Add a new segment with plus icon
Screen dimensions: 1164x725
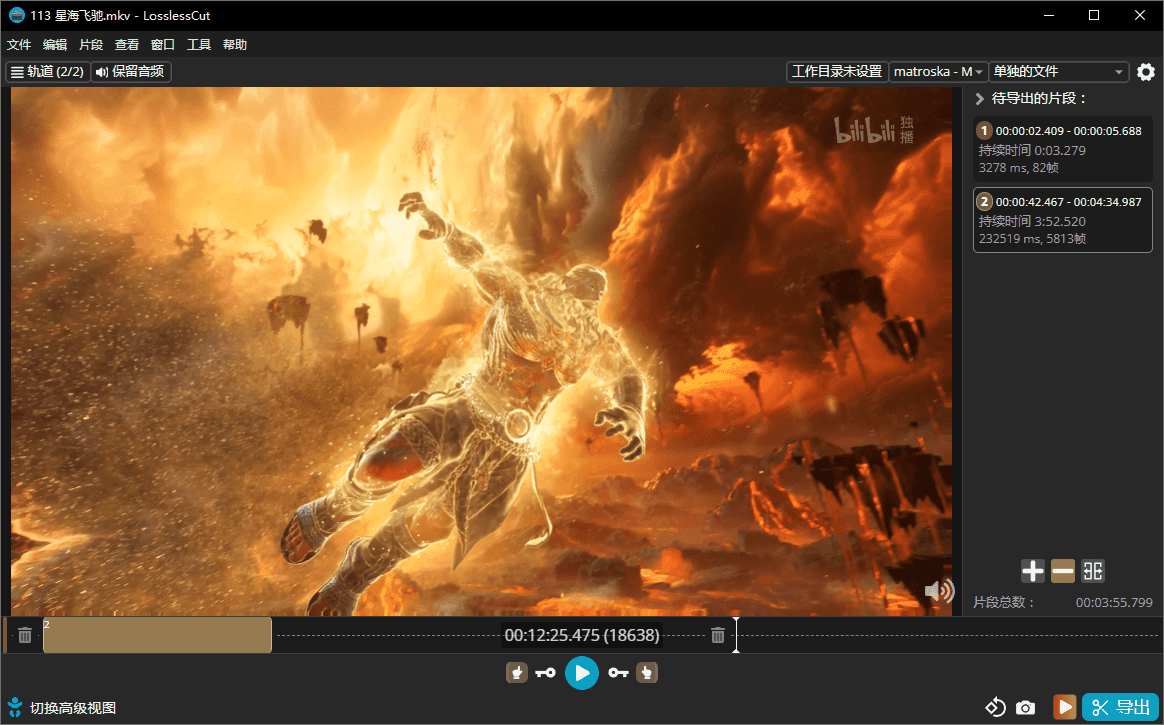pos(1032,571)
